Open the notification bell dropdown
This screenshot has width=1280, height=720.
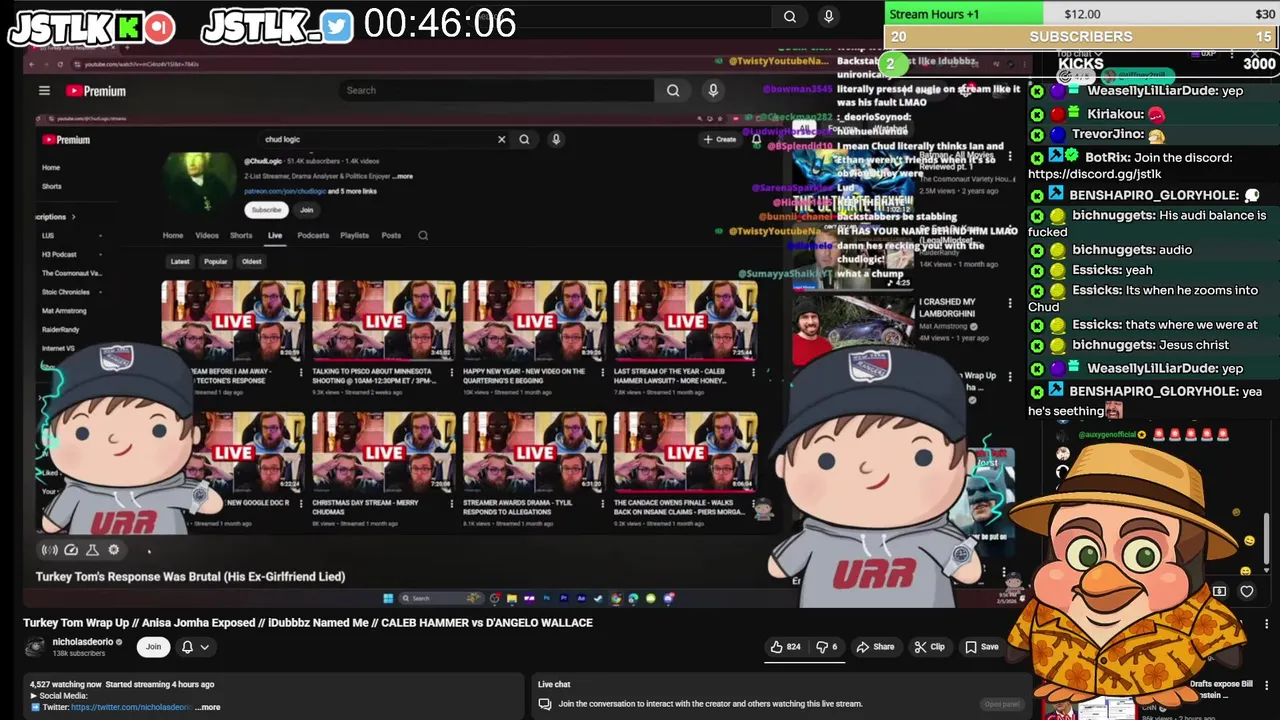point(195,647)
